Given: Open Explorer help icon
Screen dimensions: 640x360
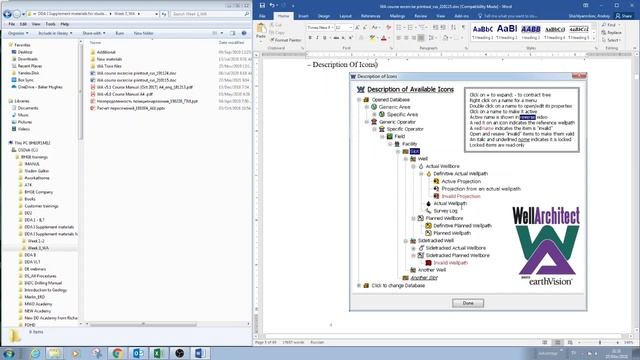Looking at the screenshot, I should click(244, 33).
